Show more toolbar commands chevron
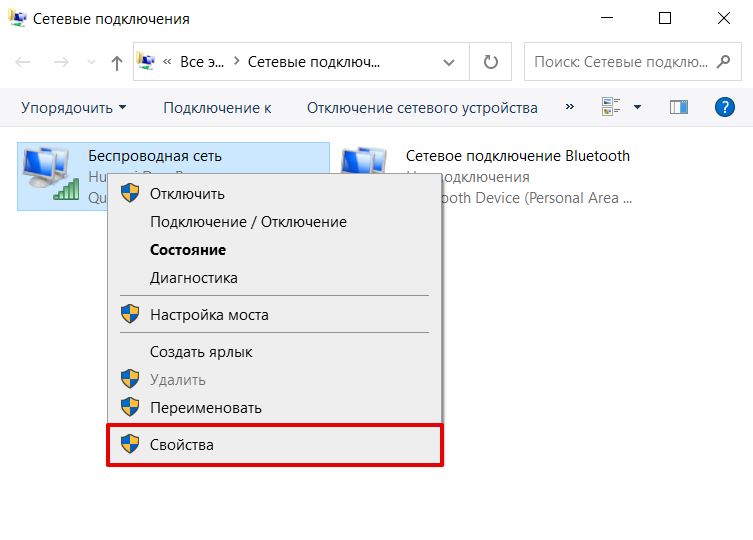 click(x=570, y=107)
